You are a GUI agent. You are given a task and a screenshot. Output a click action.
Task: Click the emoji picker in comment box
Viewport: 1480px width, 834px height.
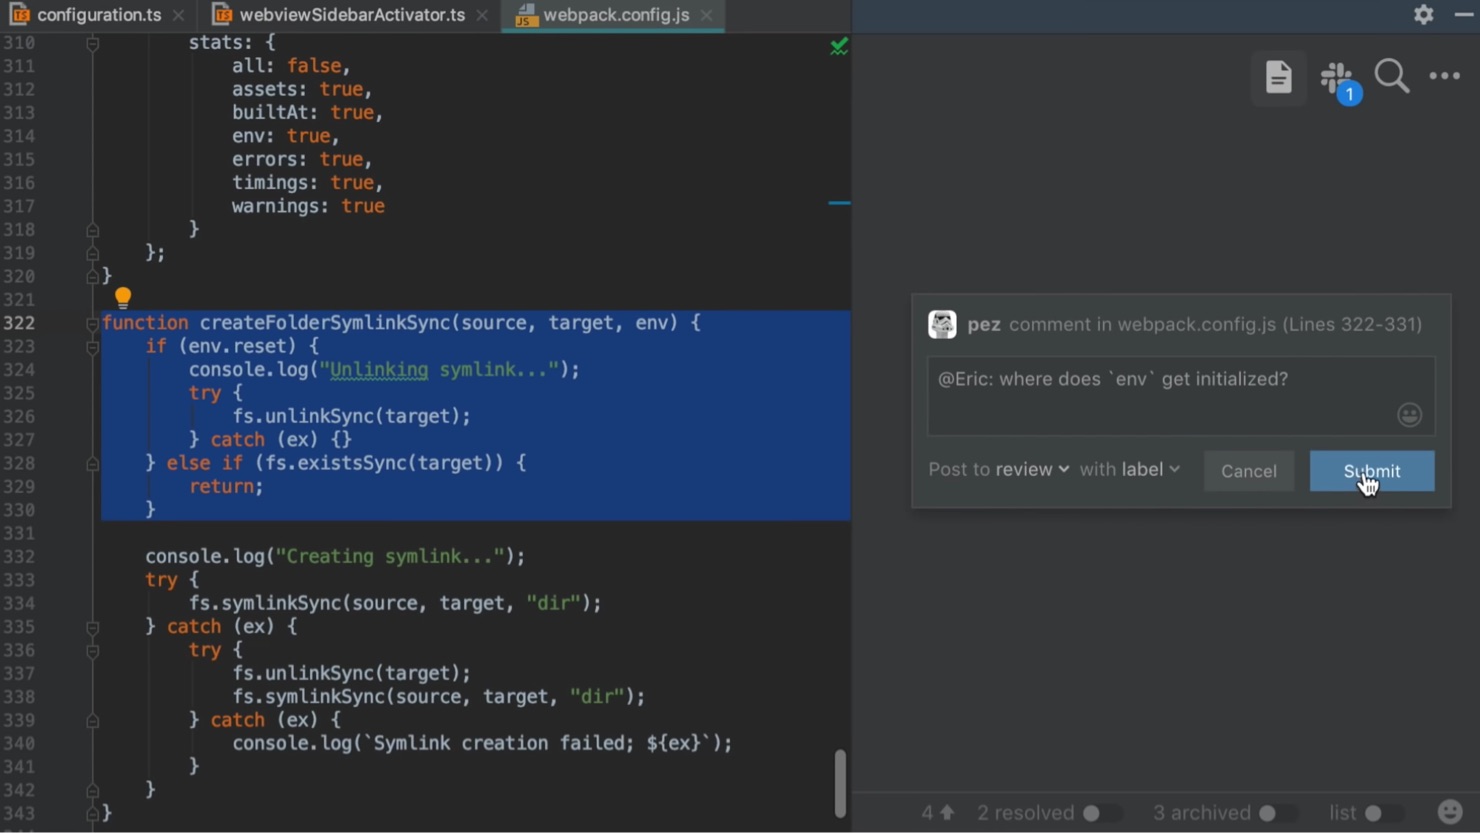click(x=1409, y=415)
